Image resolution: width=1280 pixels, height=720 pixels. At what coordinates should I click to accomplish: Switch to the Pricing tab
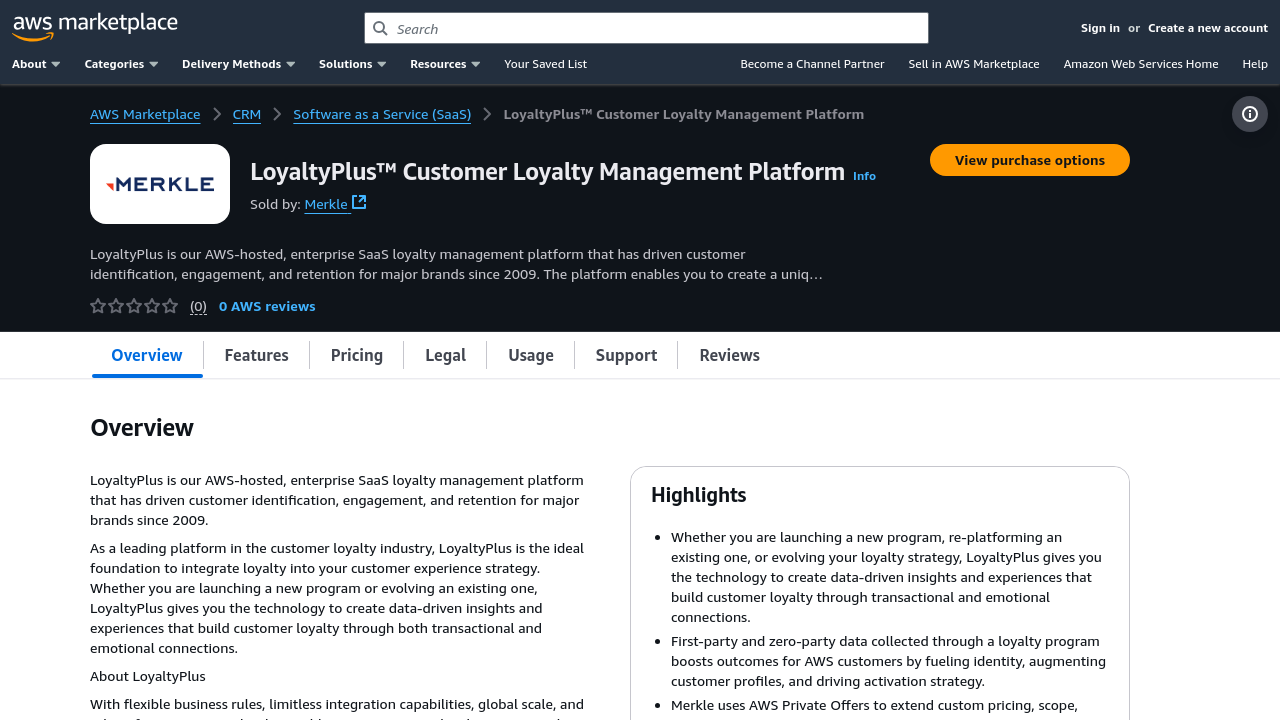tap(356, 355)
